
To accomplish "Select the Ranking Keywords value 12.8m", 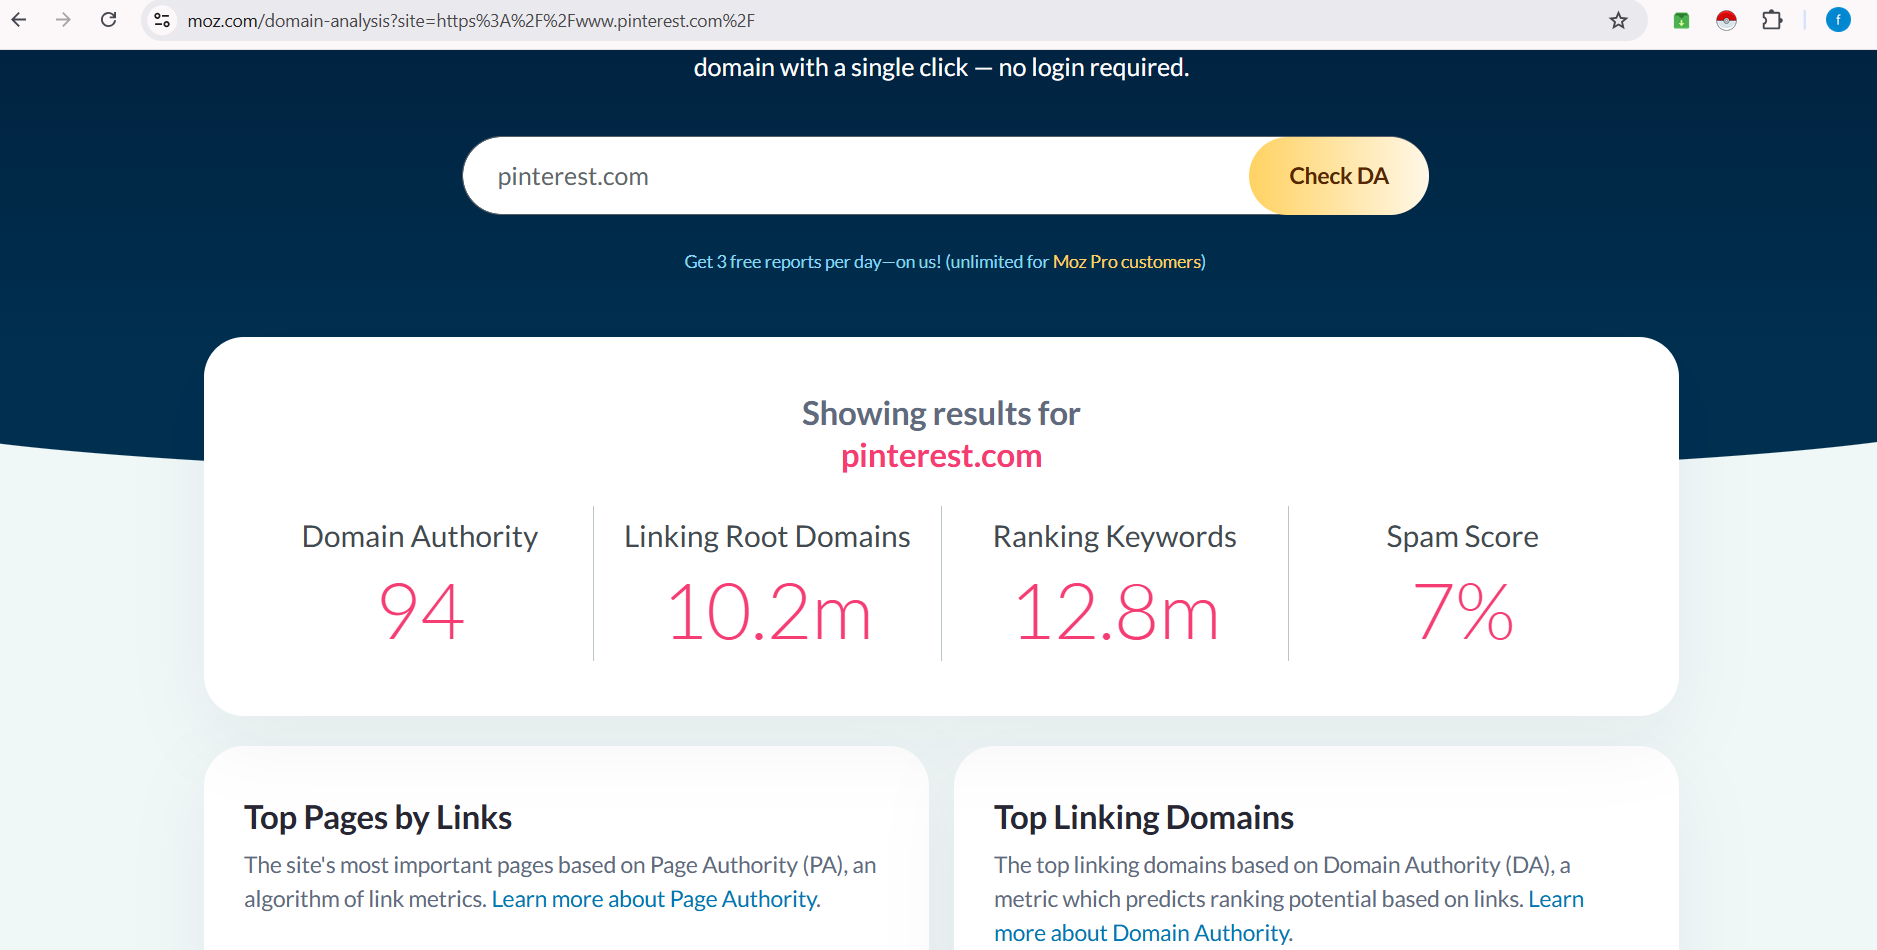I will point(1116,612).
